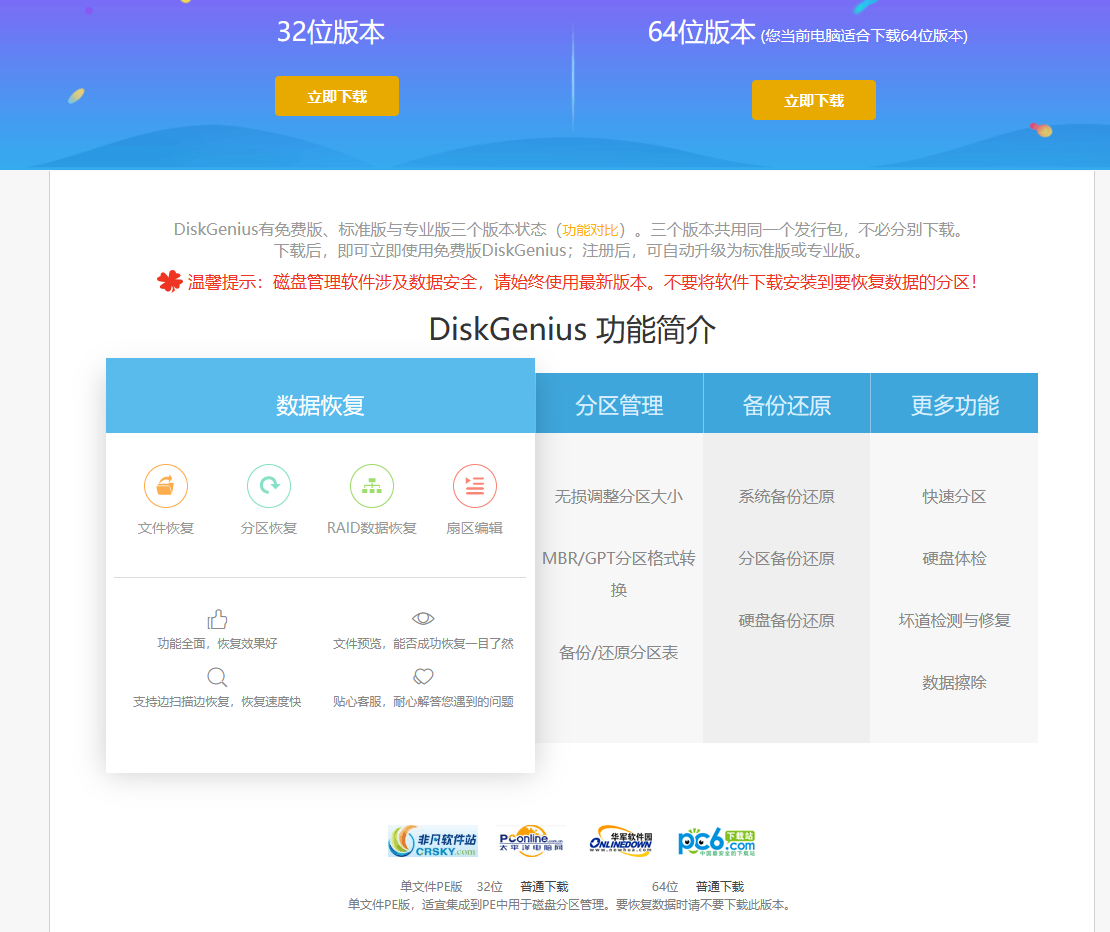1110x932 pixels.
Task: Click the heart icon above 贴心客服
Action: point(423,677)
